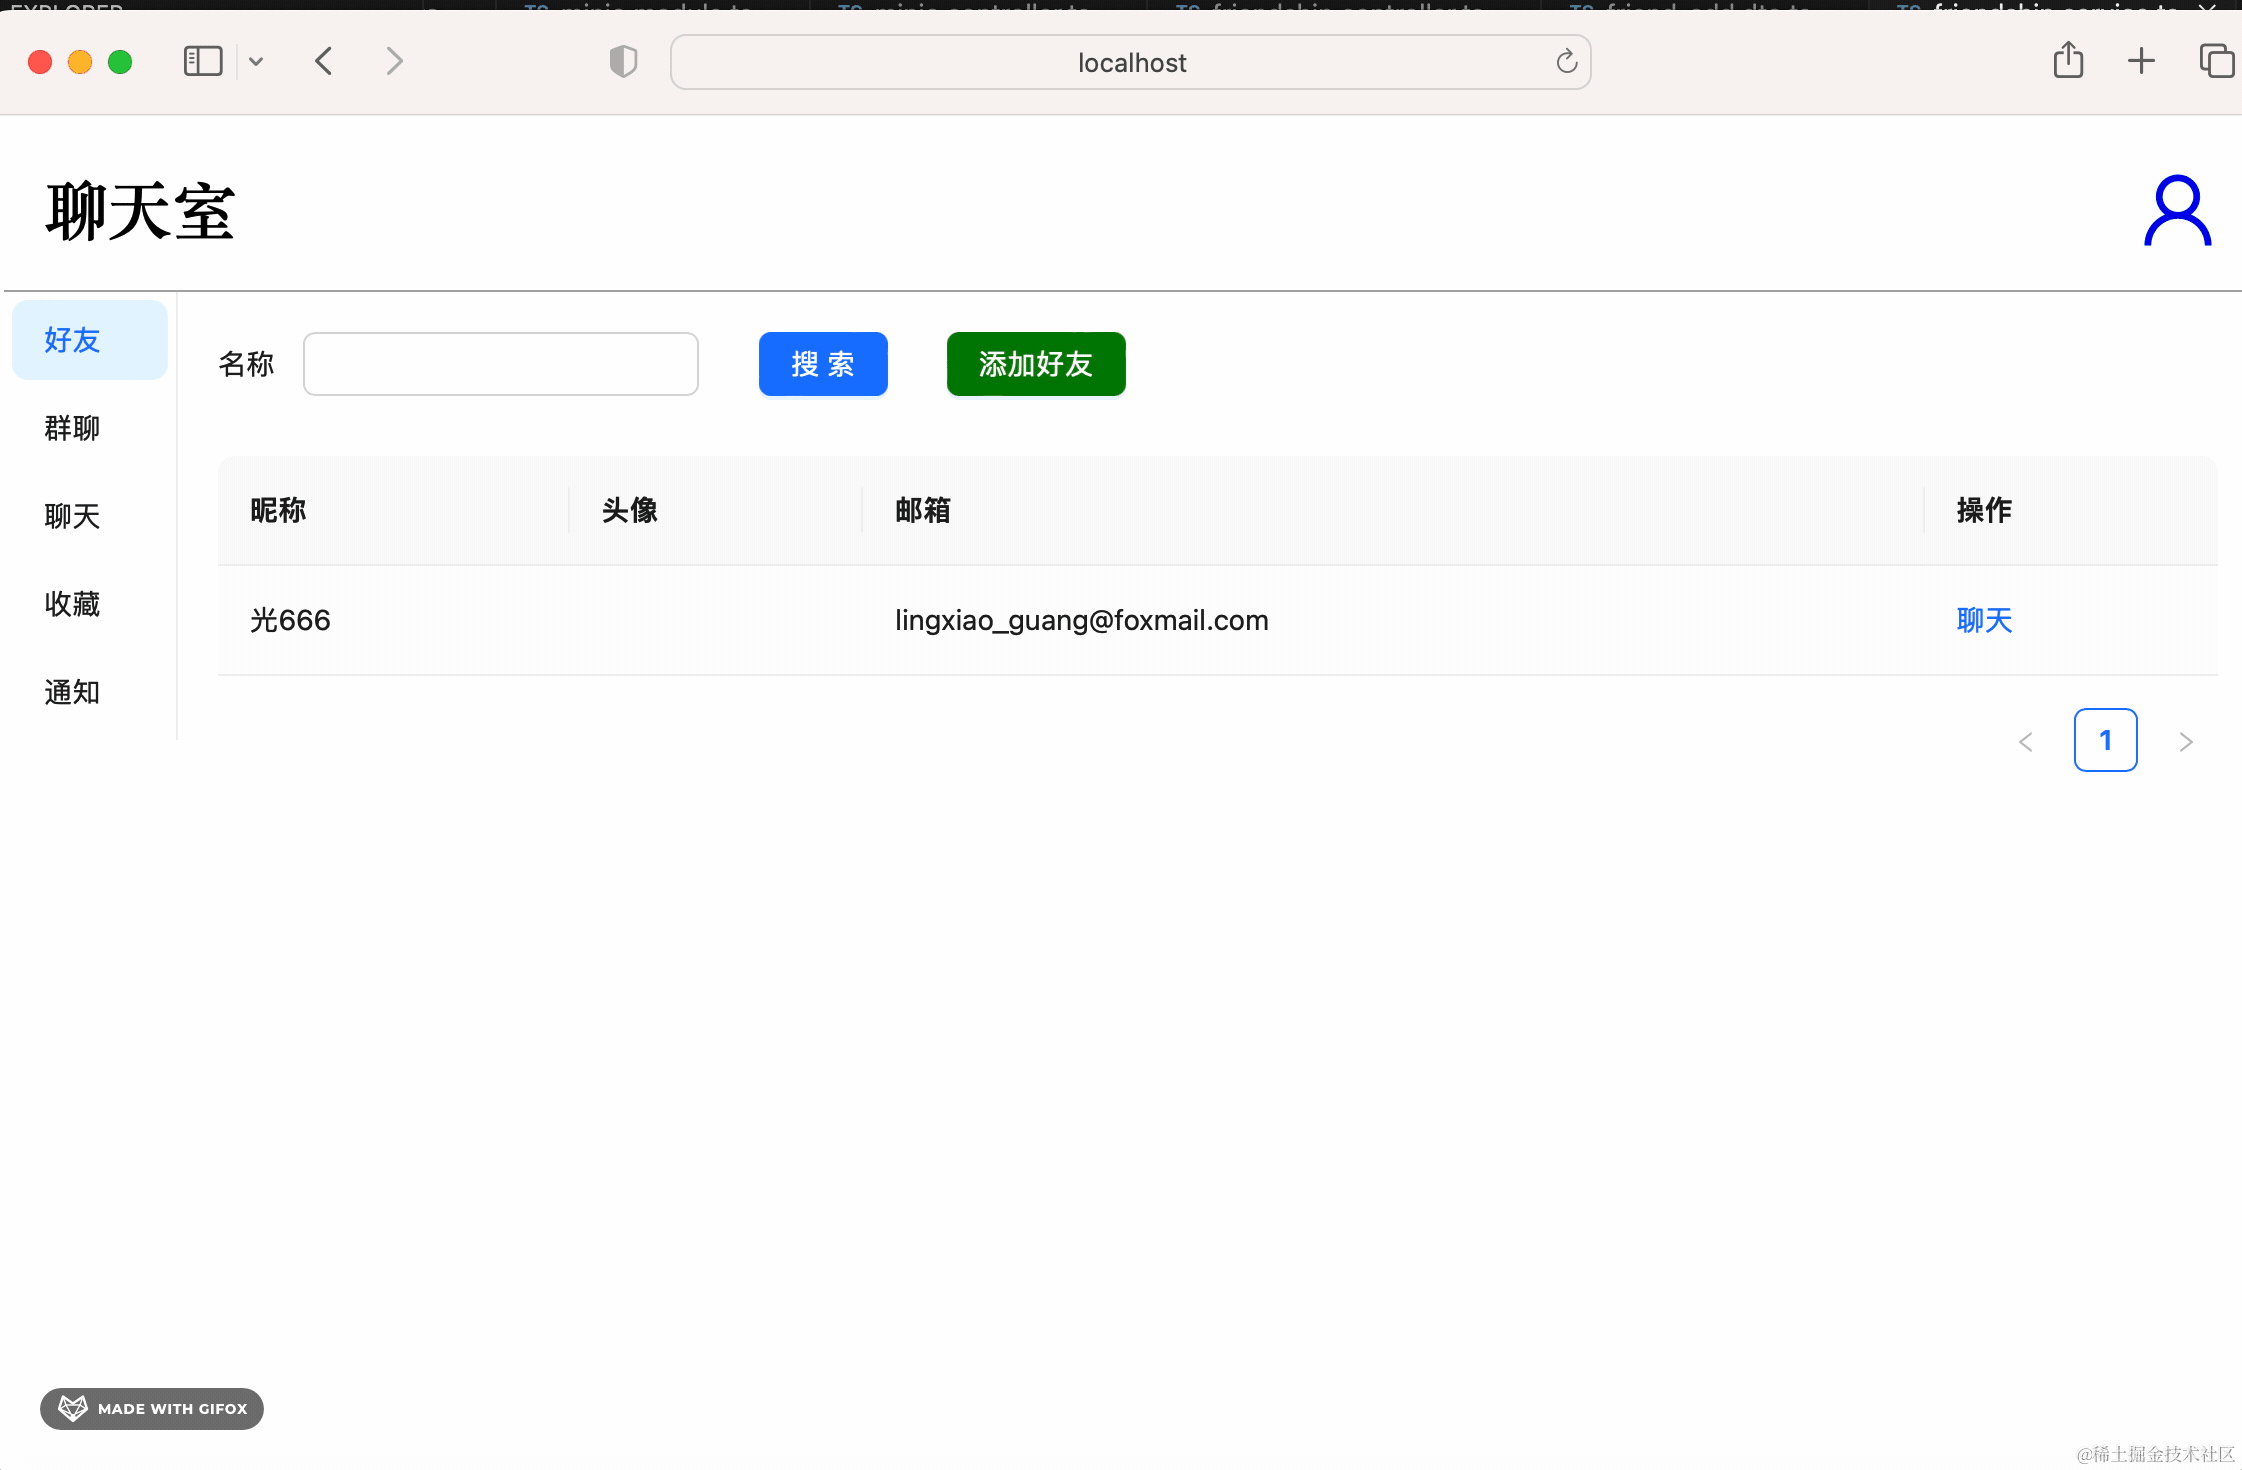Screen dimensions: 2242x1470
Task: Open the 聊天 sidebar section
Action: click(72, 516)
